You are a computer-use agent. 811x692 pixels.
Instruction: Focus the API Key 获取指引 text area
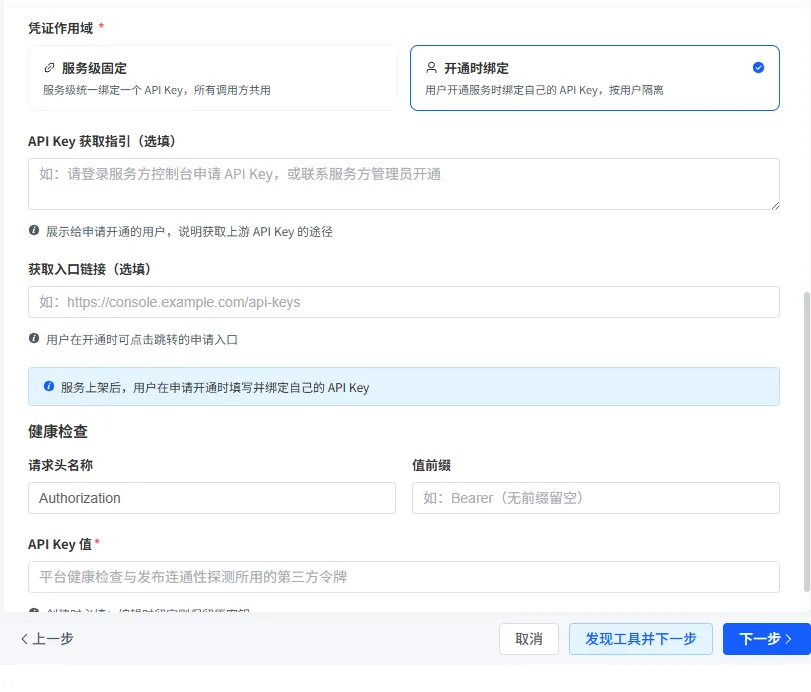click(404, 184)
